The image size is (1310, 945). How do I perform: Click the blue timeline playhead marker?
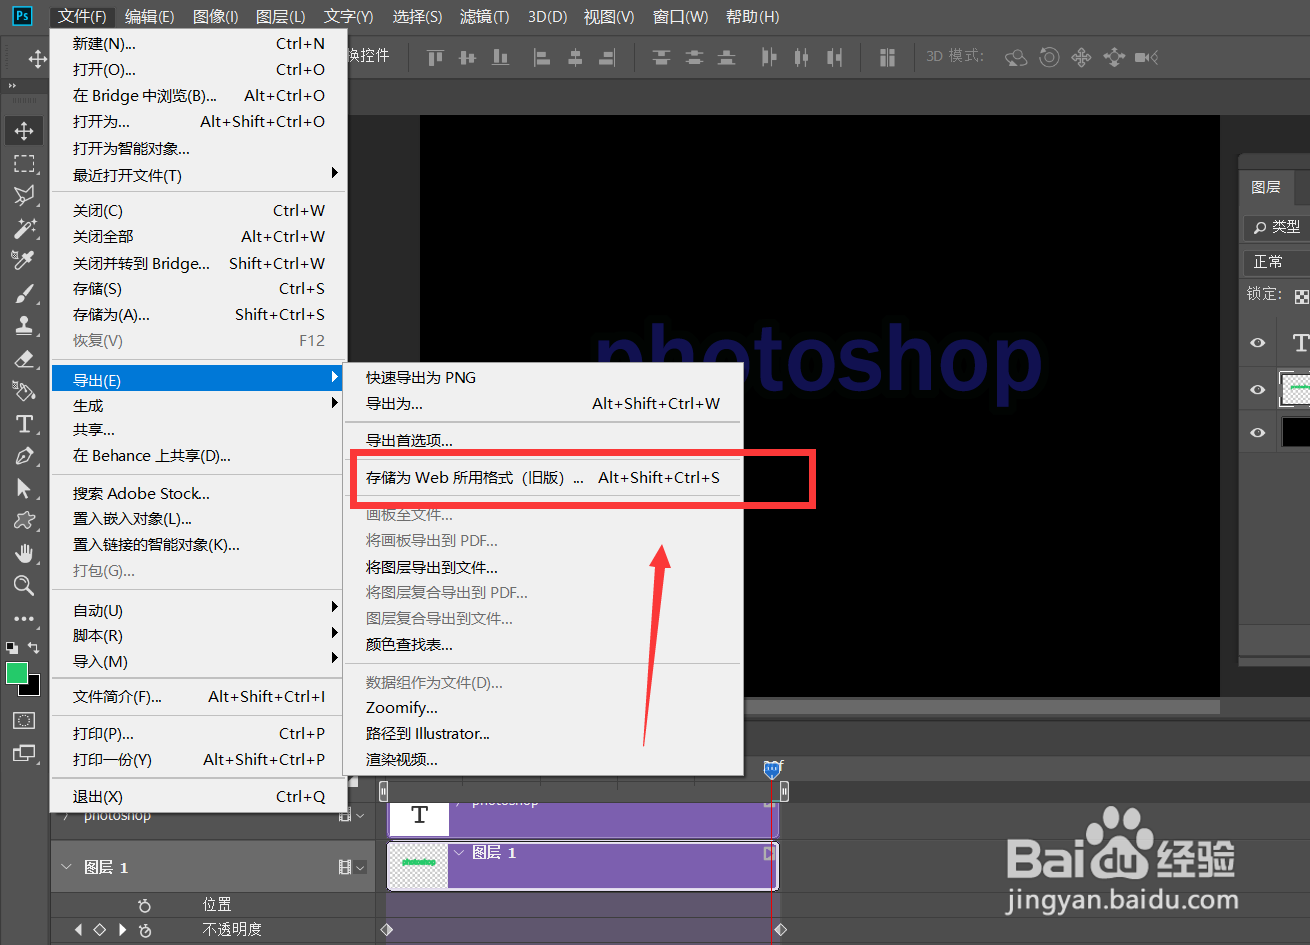pos(772,769)
